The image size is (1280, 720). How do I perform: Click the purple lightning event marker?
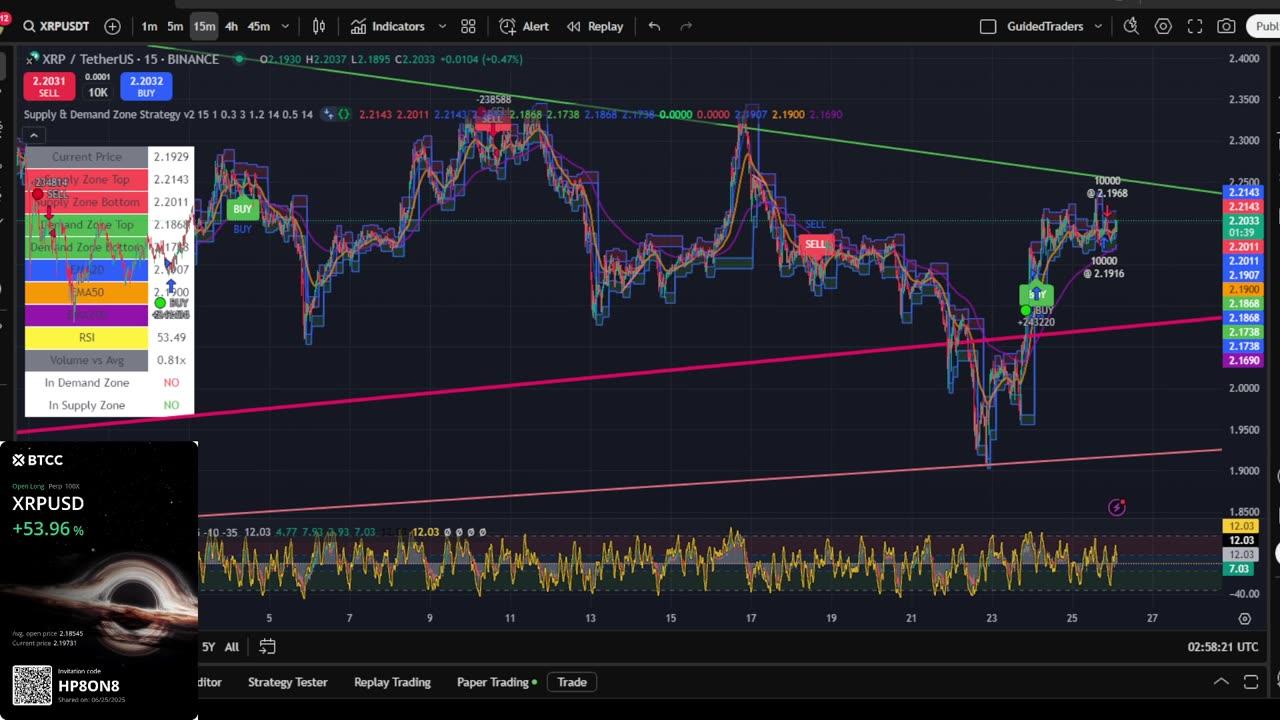pos(1117,508)
